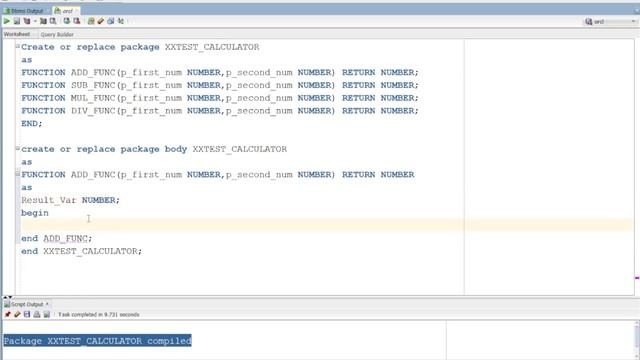Click the red Rollback toolbar icon
640x360 pixels.
(77, 21)
